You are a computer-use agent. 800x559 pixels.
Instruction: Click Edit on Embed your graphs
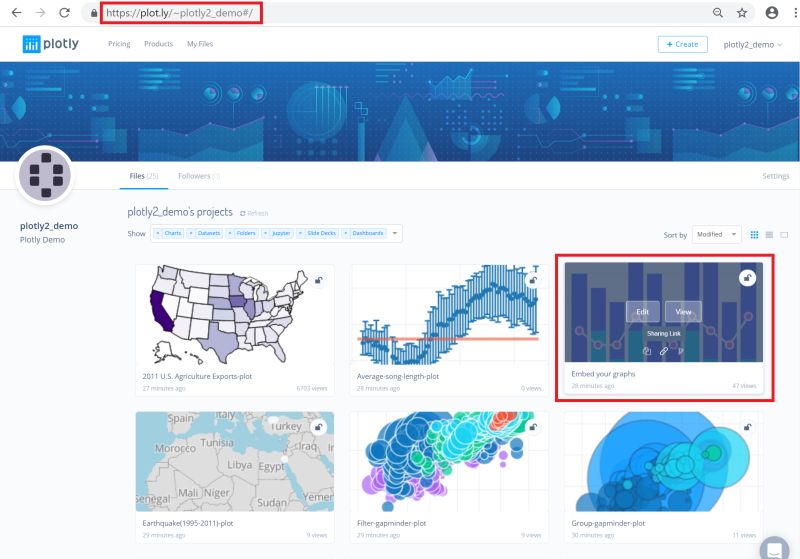643,312
